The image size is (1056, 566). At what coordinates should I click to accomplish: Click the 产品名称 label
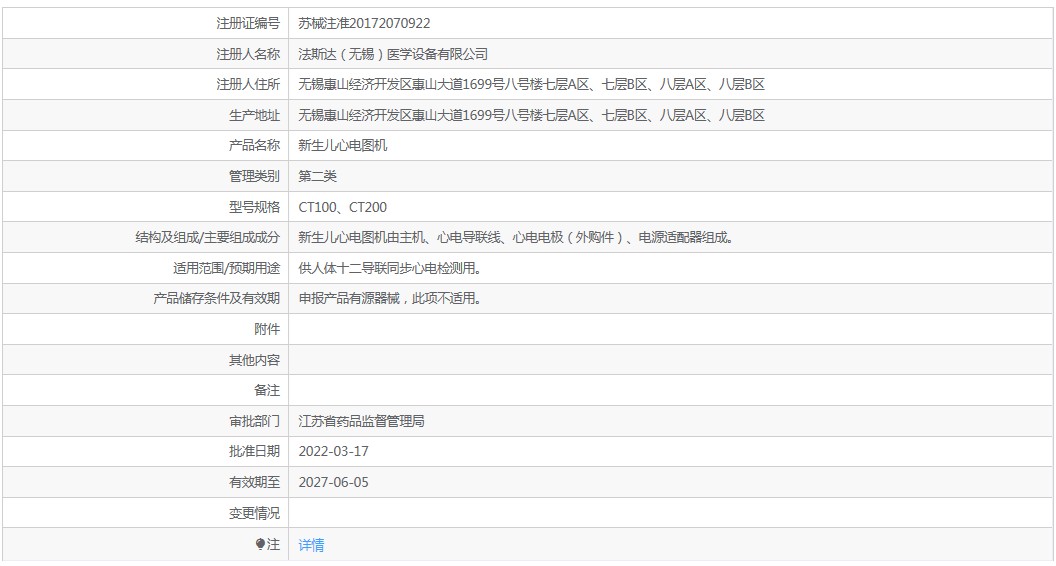255,146
